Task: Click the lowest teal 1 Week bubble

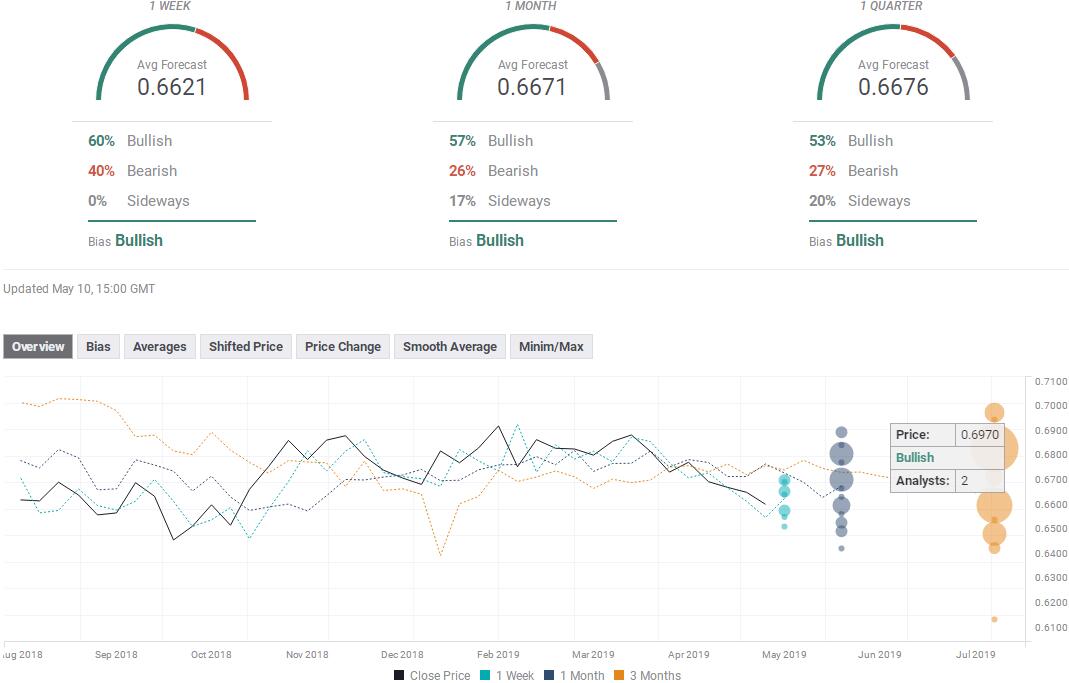Action: click(784, 526)
